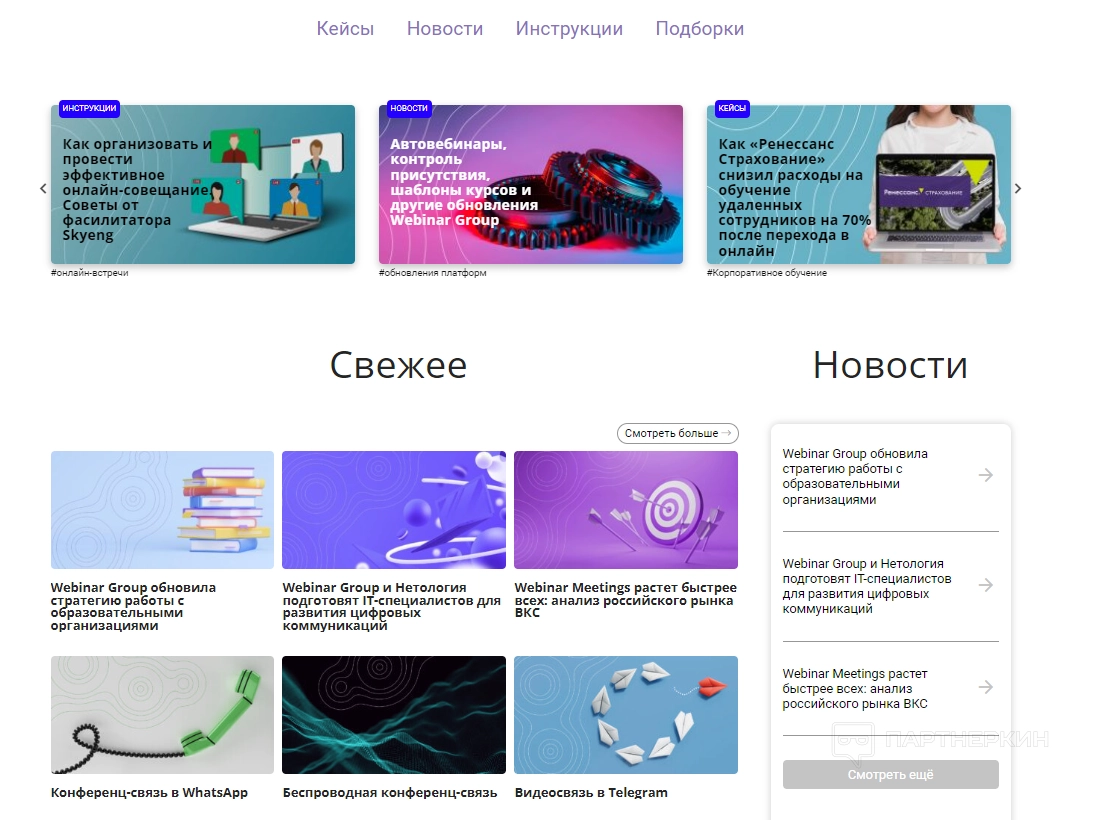The image size is (1100, 820).
Task: Open the purple abstract shapes article image
Action: 394,510
